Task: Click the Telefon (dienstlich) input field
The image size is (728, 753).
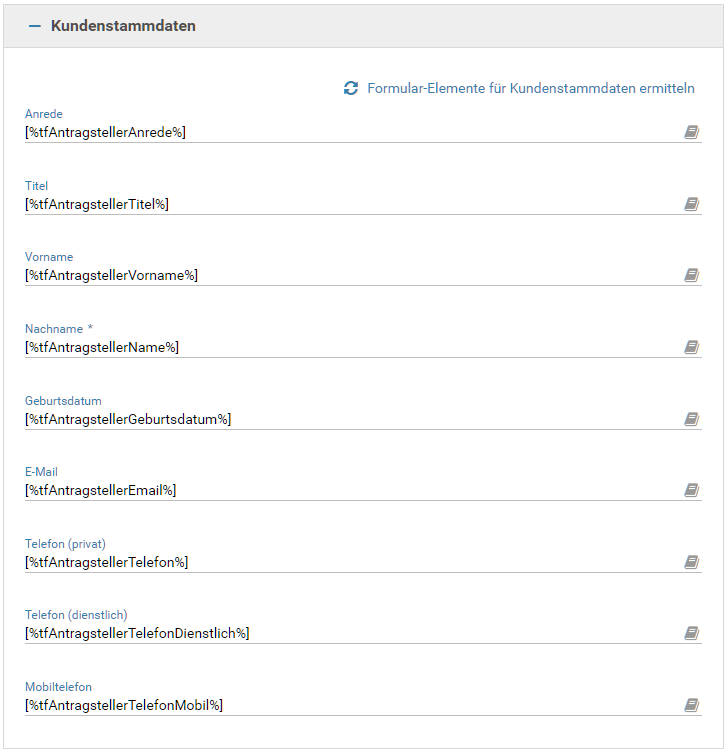Action: tap(350, 633)
